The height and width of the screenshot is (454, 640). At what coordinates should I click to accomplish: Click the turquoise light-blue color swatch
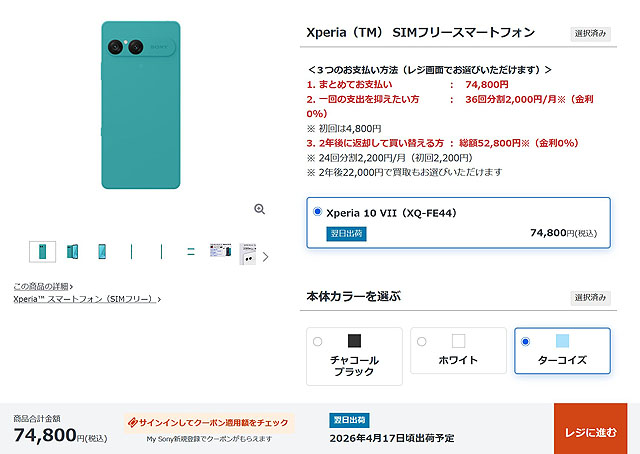(562, 341)
